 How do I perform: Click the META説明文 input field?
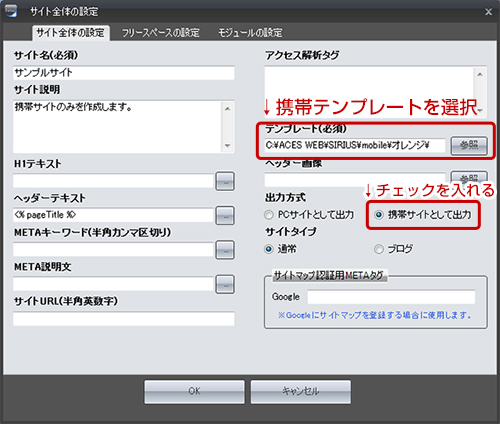113,284
